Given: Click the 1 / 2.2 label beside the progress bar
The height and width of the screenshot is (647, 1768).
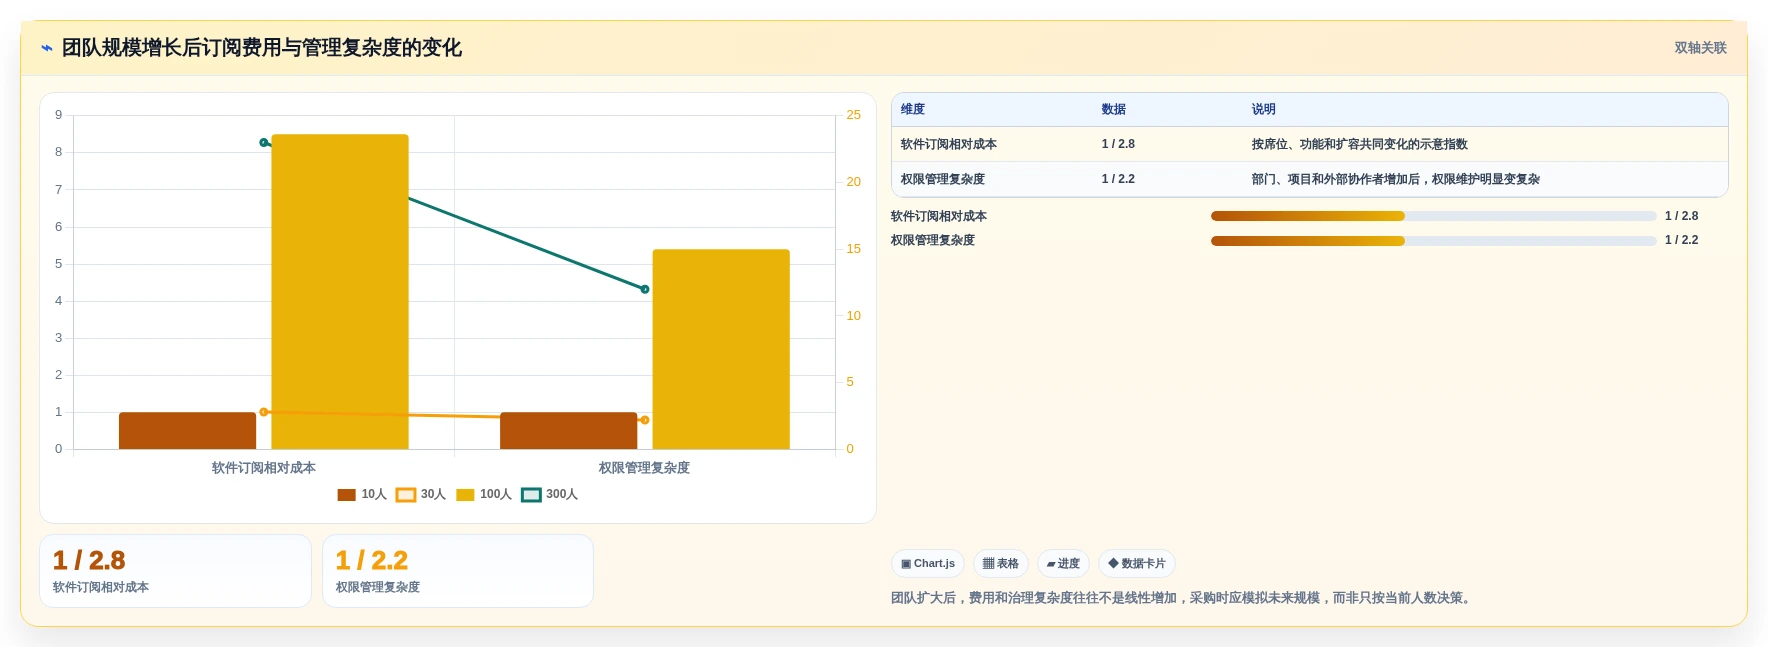Looking at the screenshot, I should tap(1682, 240).
